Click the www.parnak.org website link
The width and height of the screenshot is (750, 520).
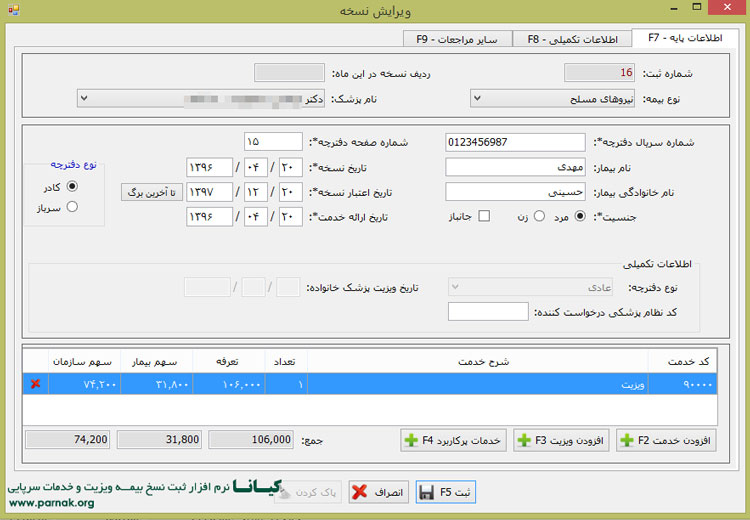[x=50, y=504]
